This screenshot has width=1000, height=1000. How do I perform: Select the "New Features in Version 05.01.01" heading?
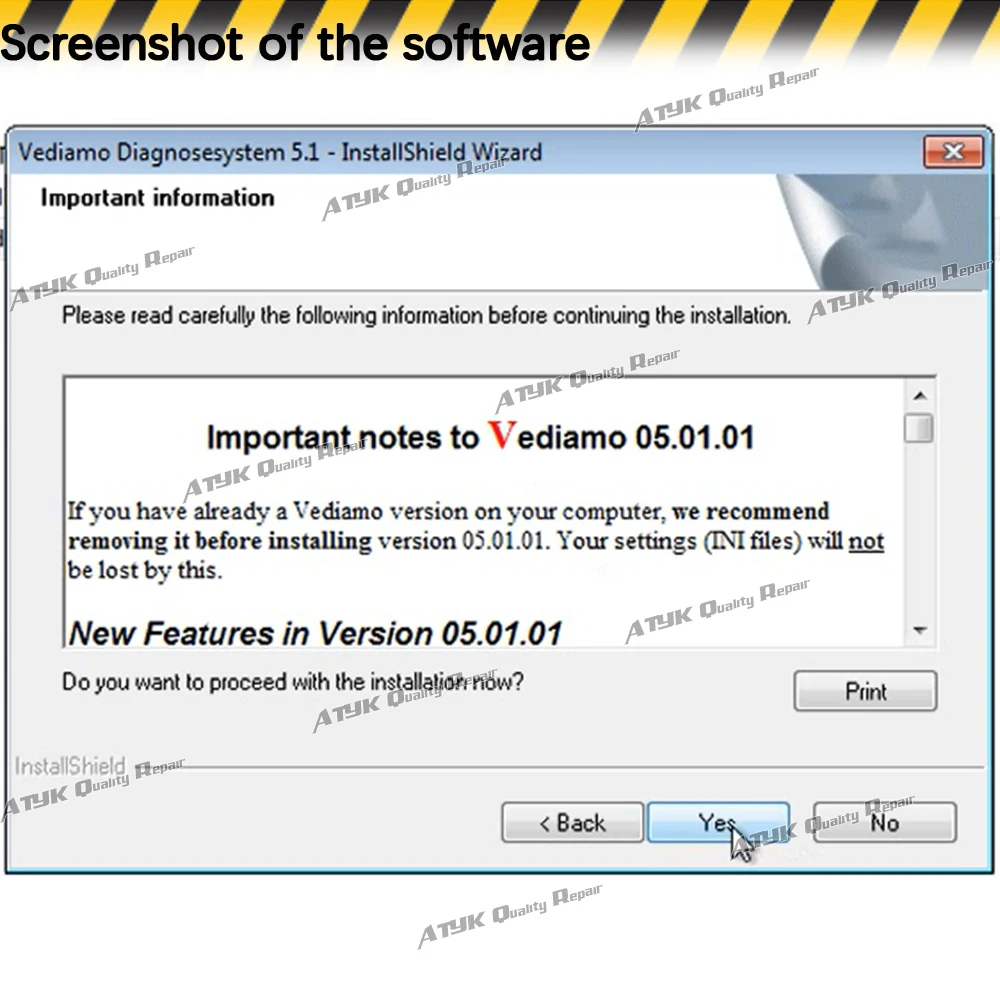(315, 633)
